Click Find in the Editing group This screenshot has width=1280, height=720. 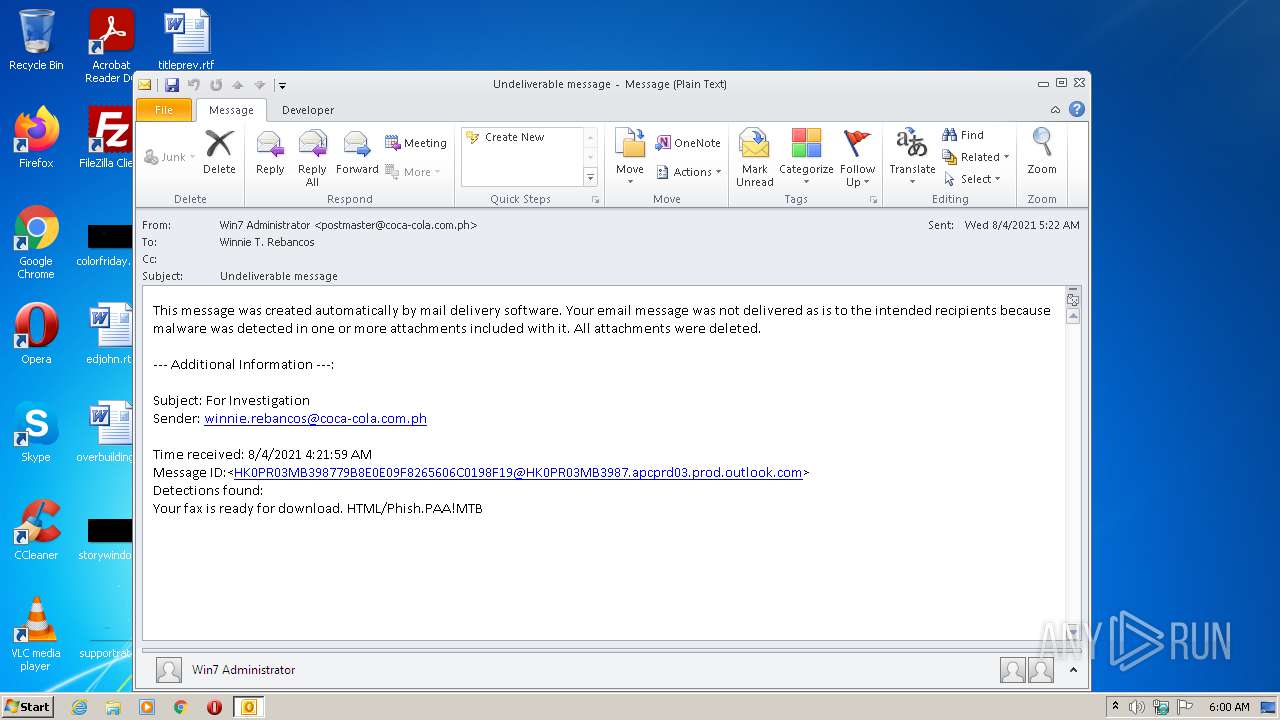[x=963, y=135]
